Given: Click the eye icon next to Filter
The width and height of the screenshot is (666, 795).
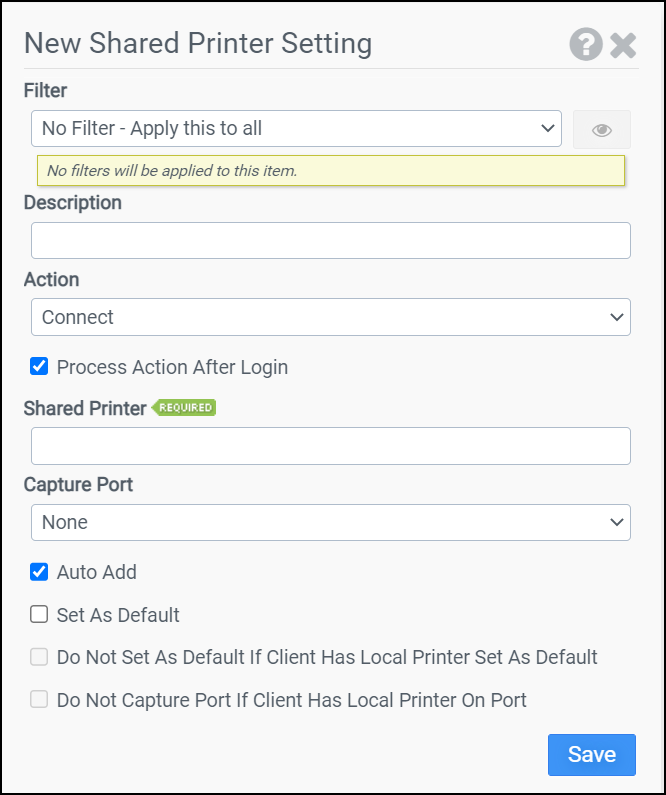Looking at the screenshot, I should (x=601, y=130).
